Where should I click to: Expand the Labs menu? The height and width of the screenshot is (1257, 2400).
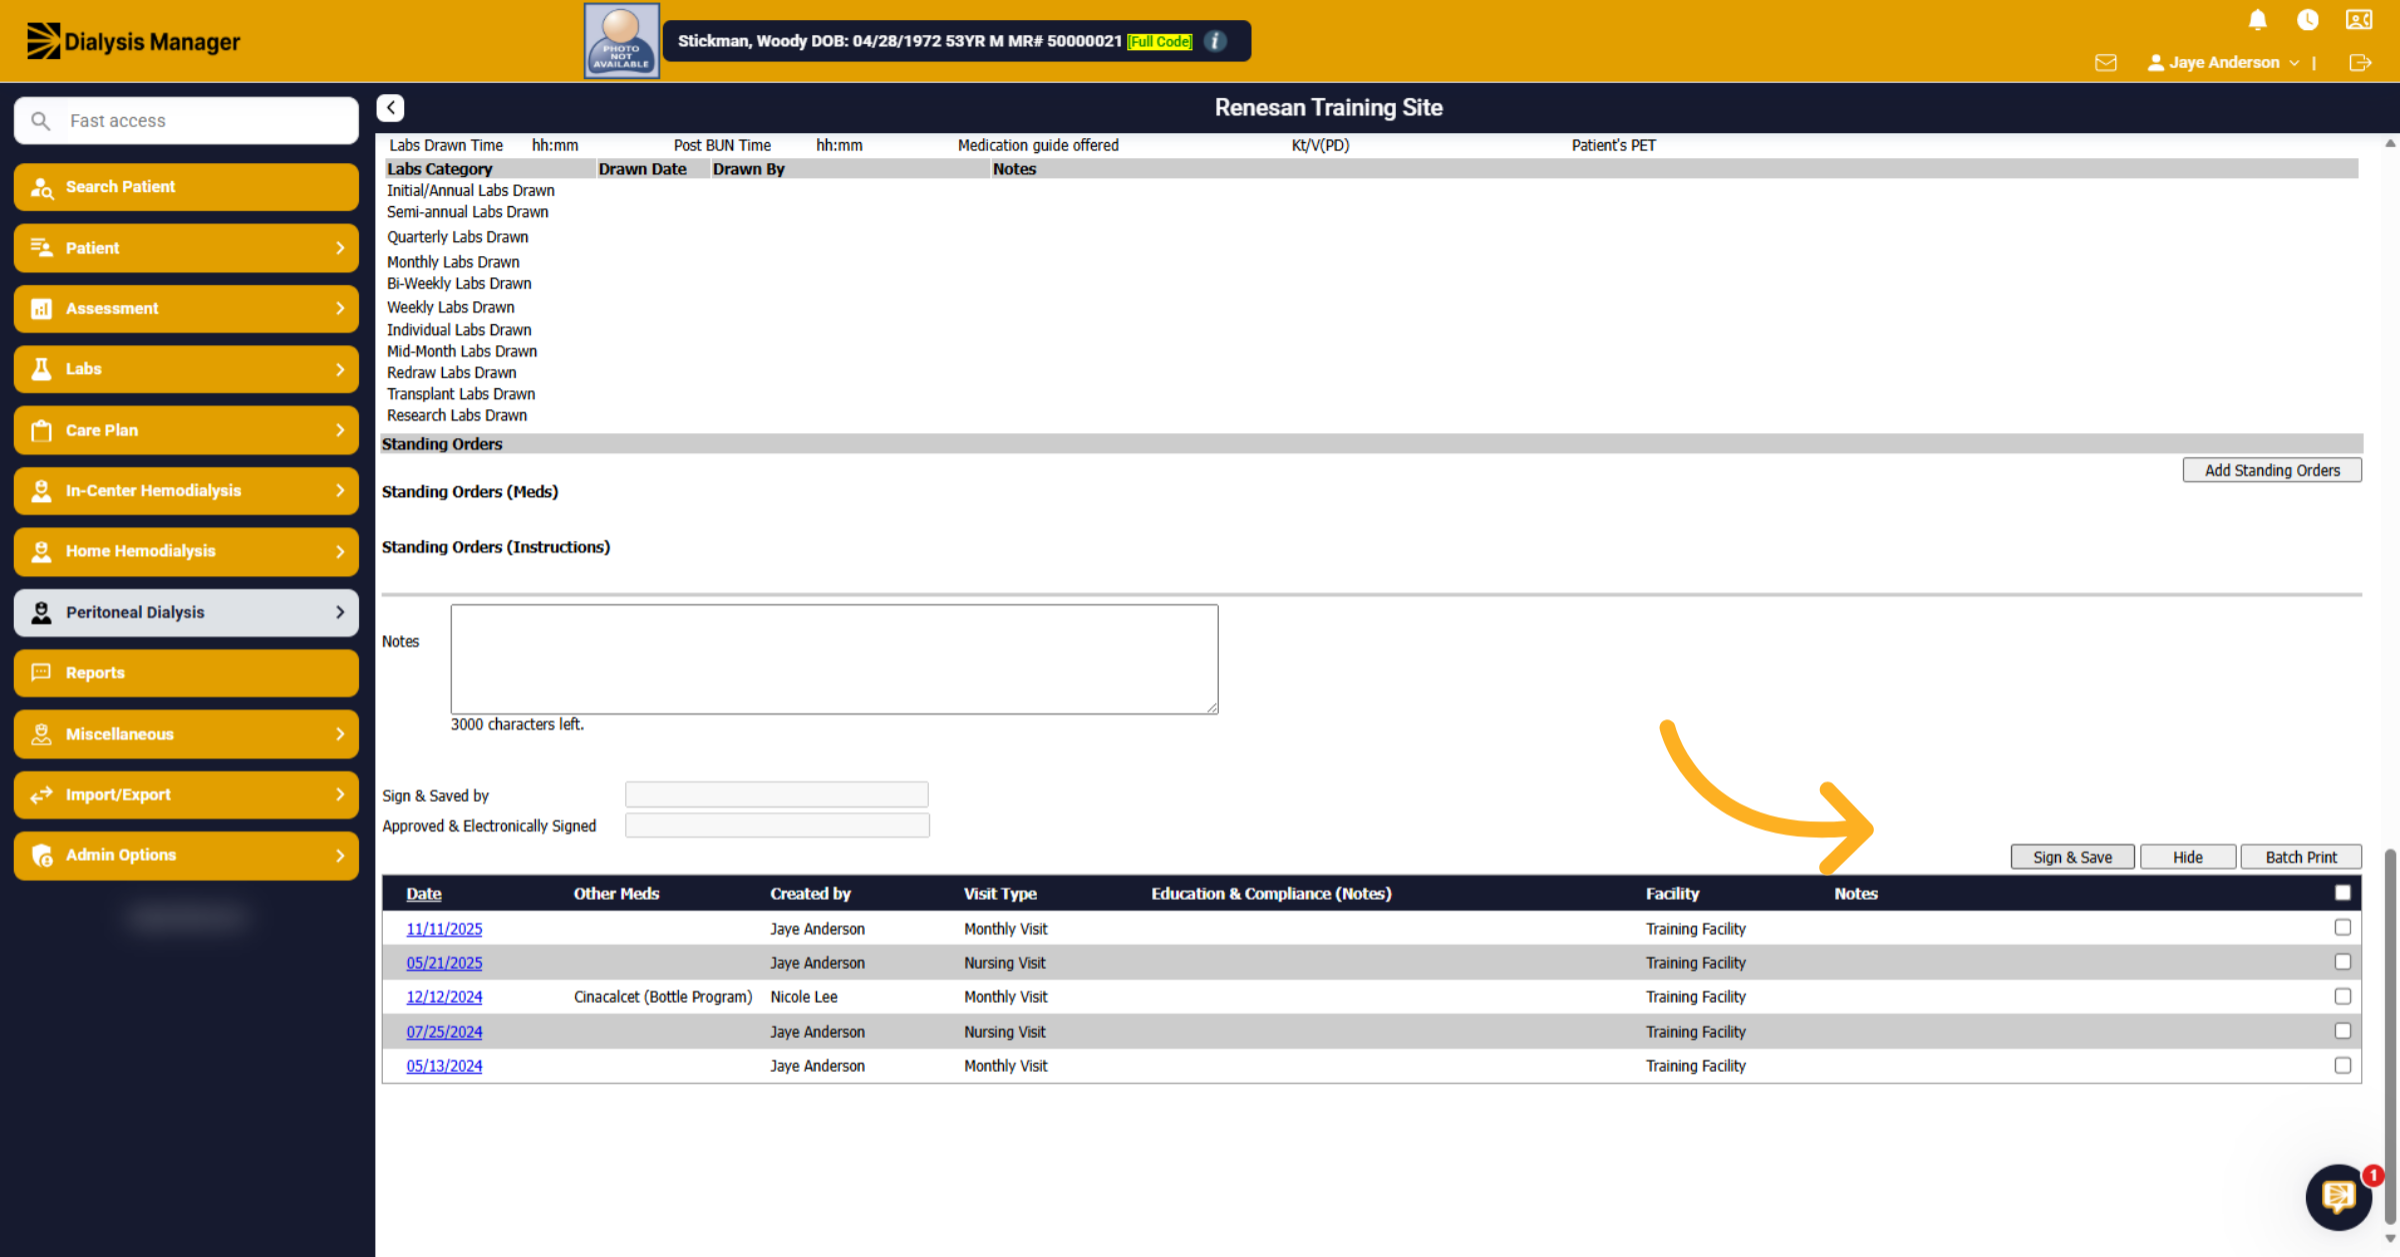186,369
